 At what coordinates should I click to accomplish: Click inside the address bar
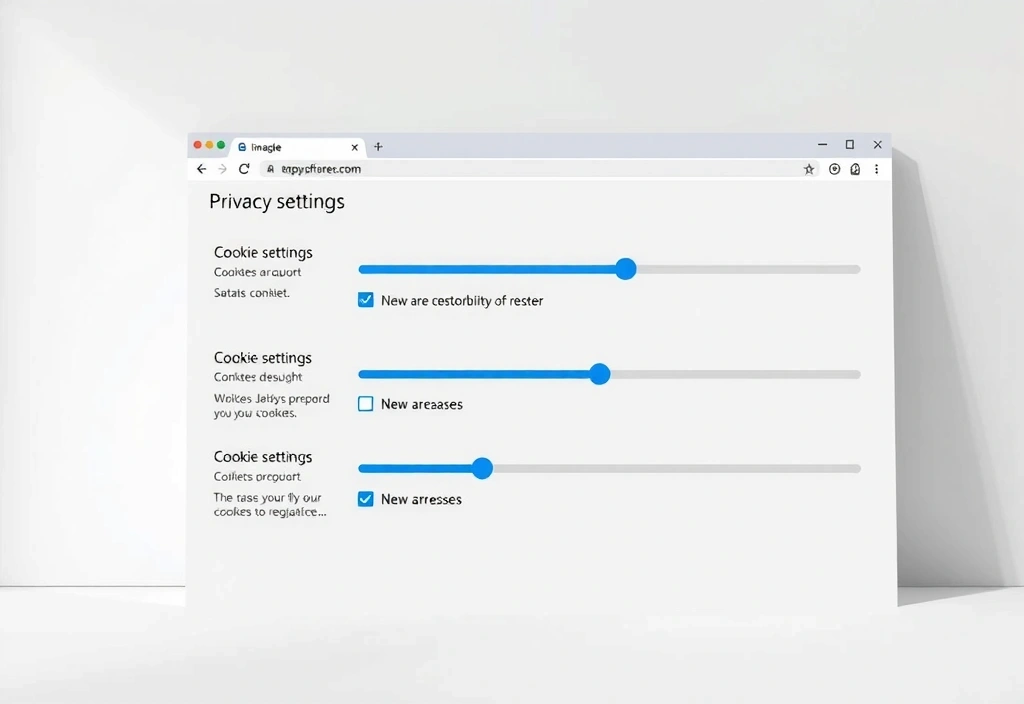(500, 168)
